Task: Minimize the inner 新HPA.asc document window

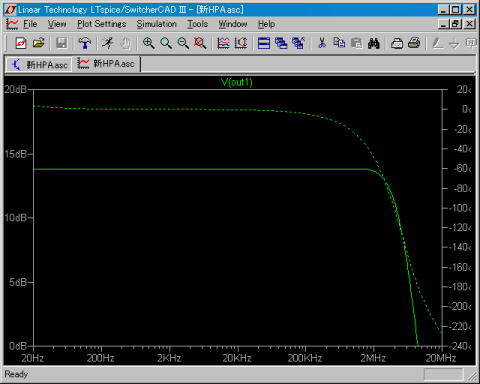Action: pos(443,24)
